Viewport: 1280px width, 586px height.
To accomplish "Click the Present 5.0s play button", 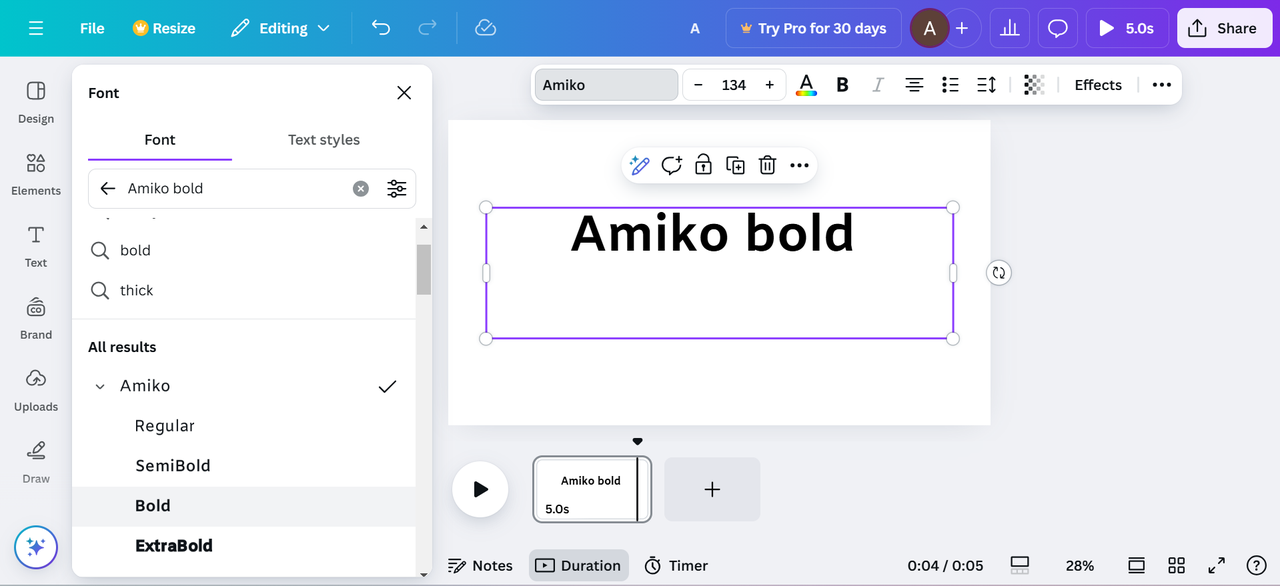I will click(1126, 28).
